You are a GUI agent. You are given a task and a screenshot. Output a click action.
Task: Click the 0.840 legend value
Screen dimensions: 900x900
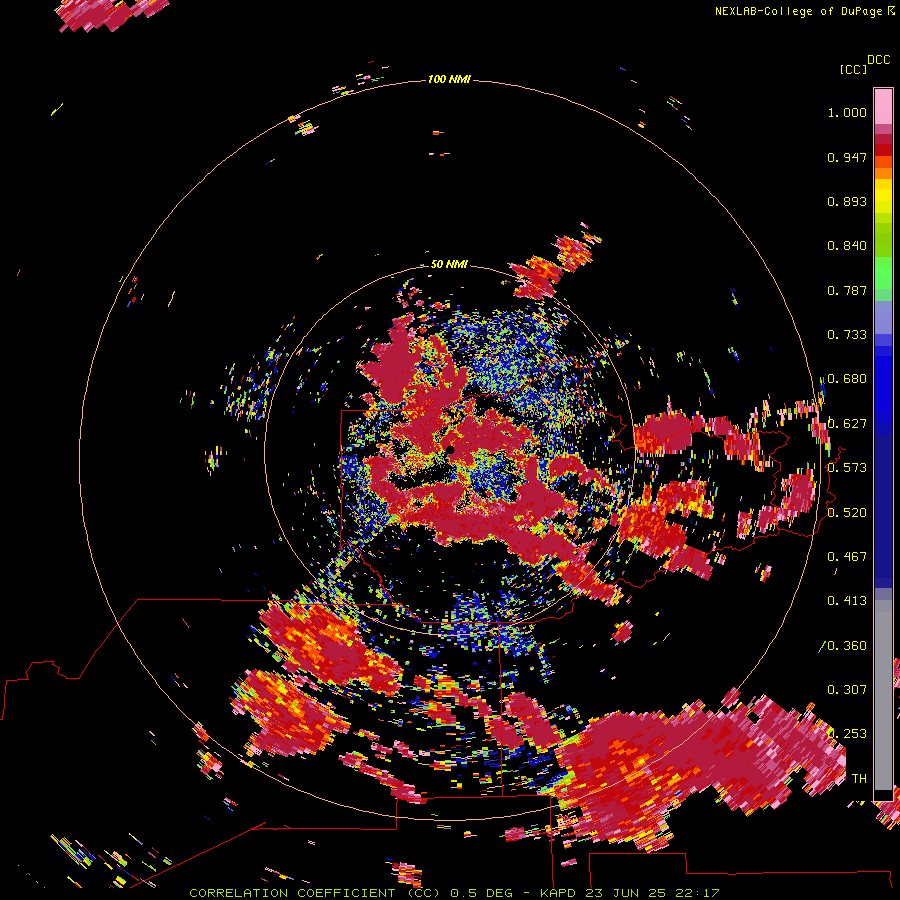(847, 246)
